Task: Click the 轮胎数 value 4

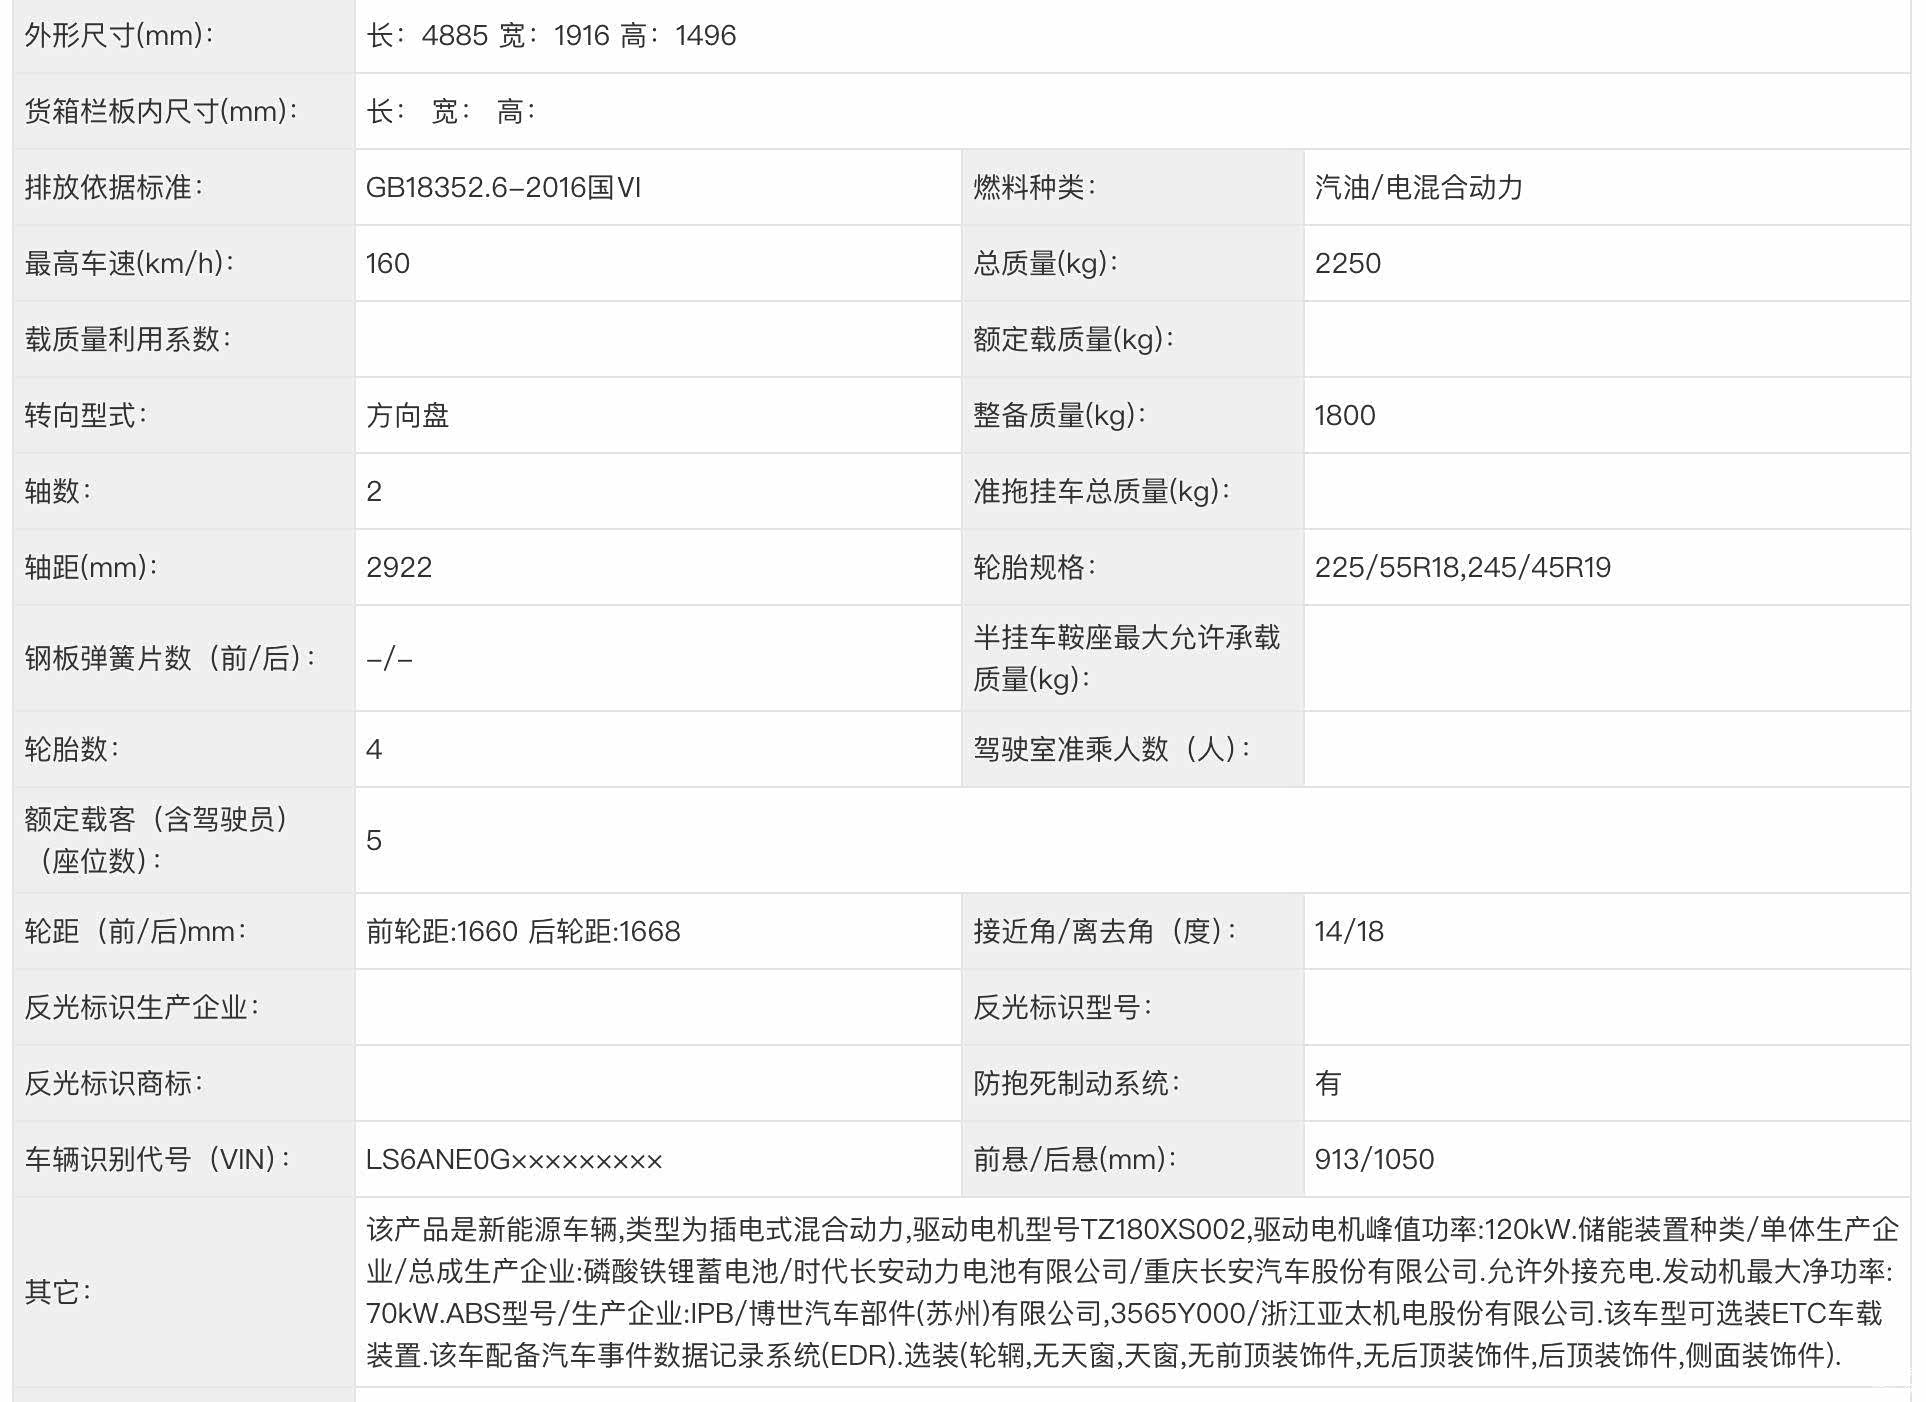Action: pos(374,750)
